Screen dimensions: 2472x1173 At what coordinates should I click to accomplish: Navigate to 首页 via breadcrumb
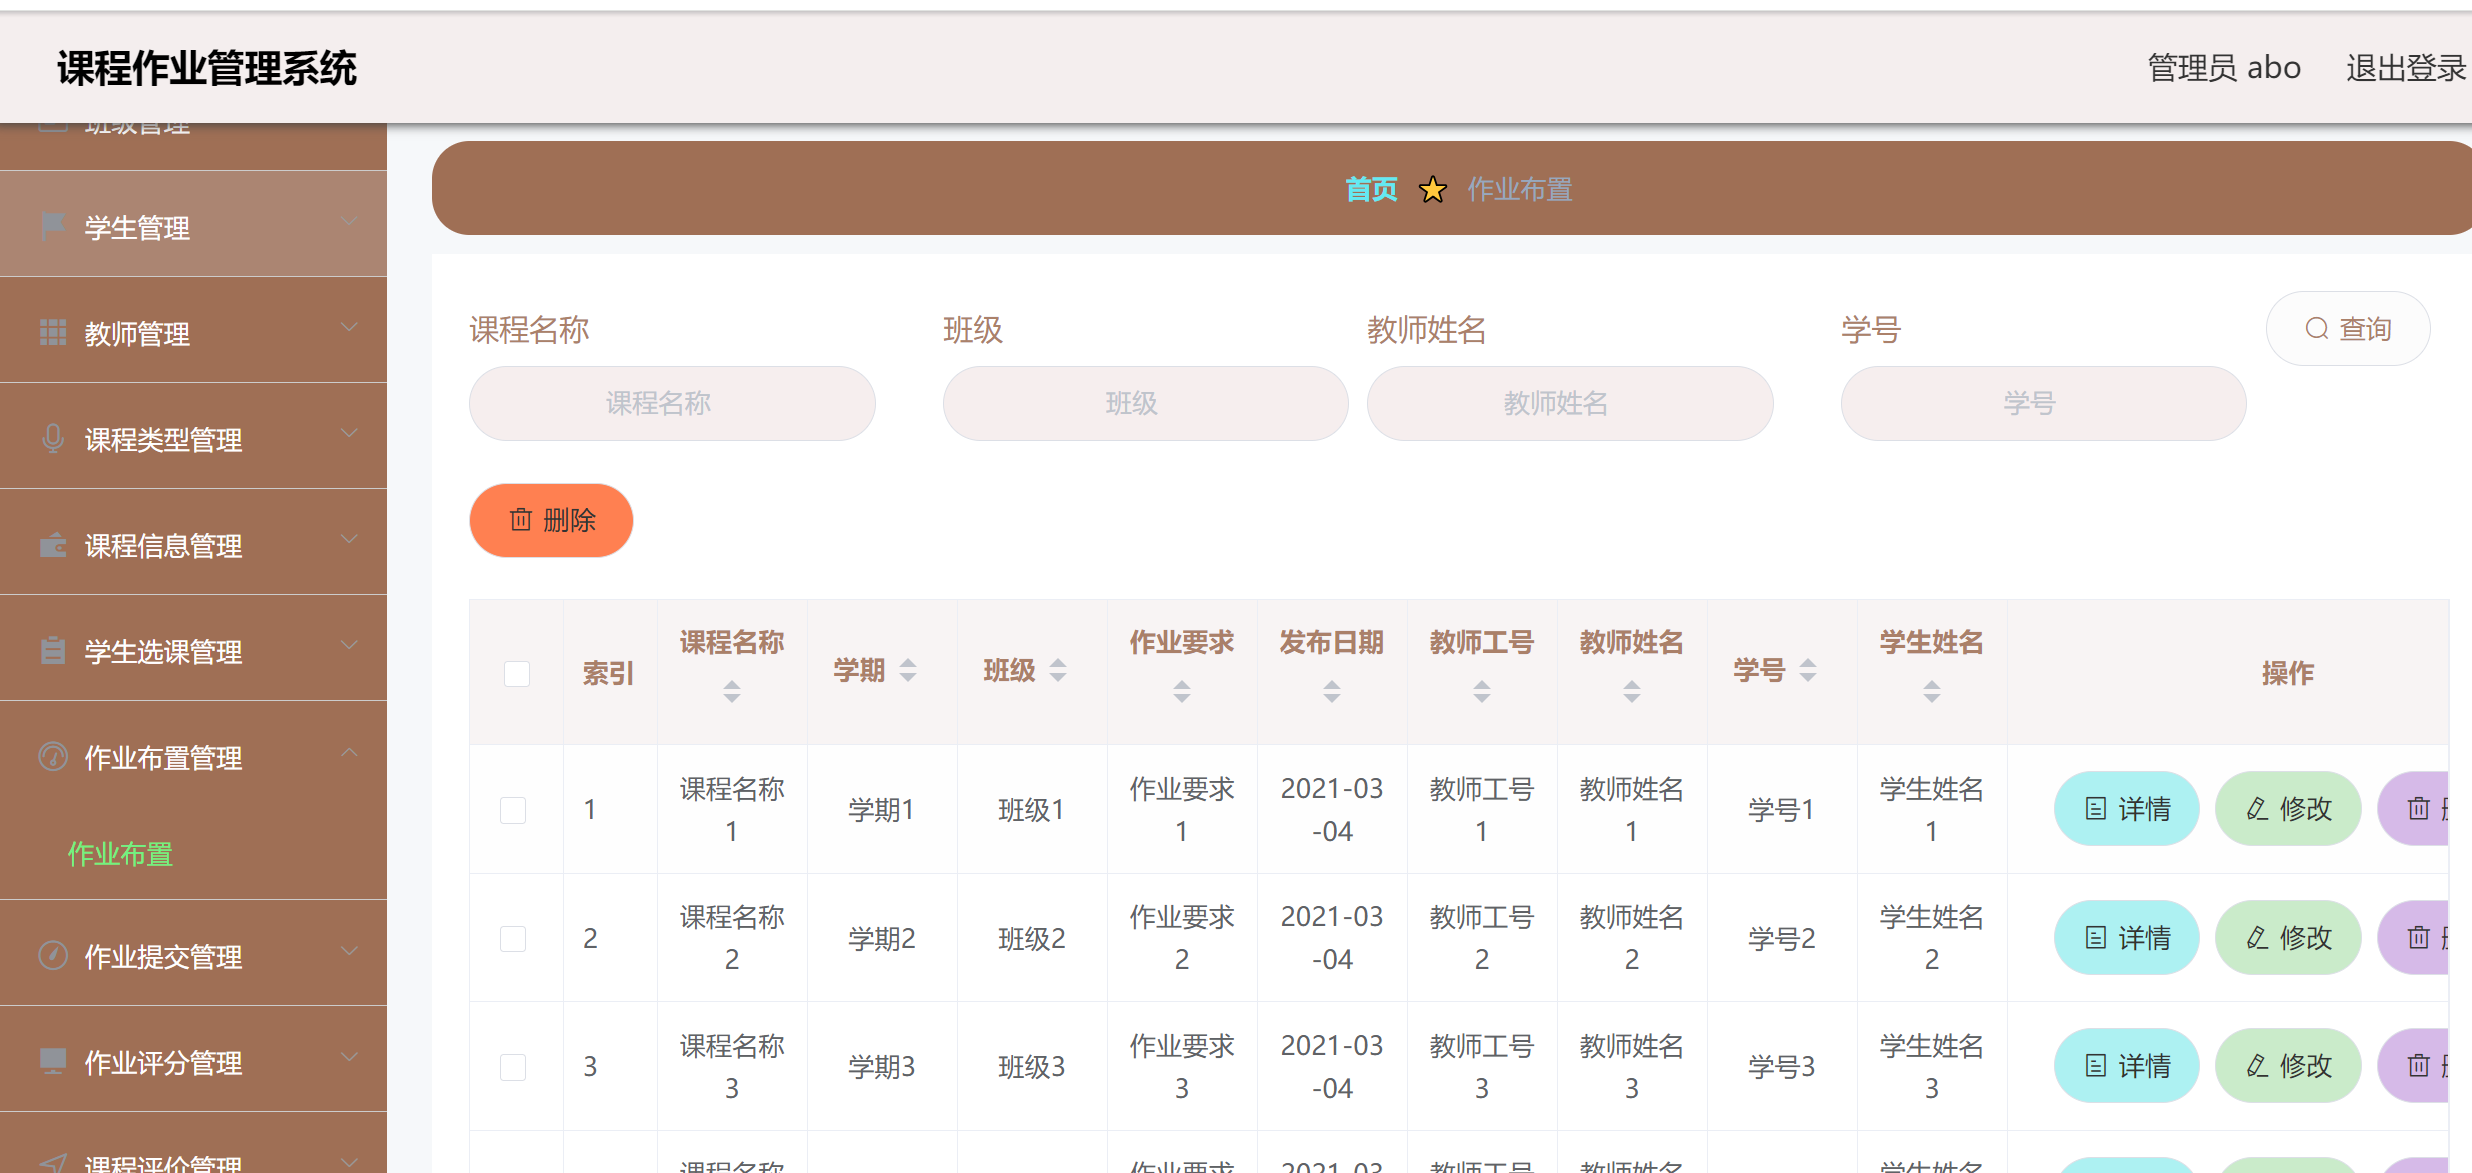click(1371, 189)
